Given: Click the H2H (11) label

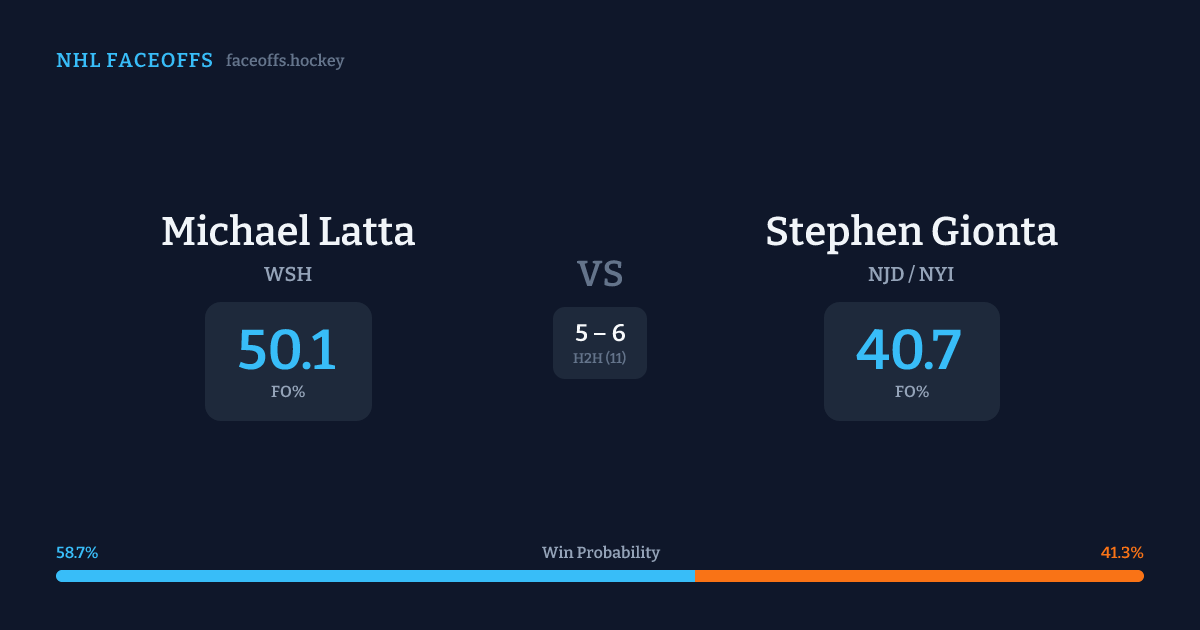Looking at the screenshot, I should pos(600,358).
